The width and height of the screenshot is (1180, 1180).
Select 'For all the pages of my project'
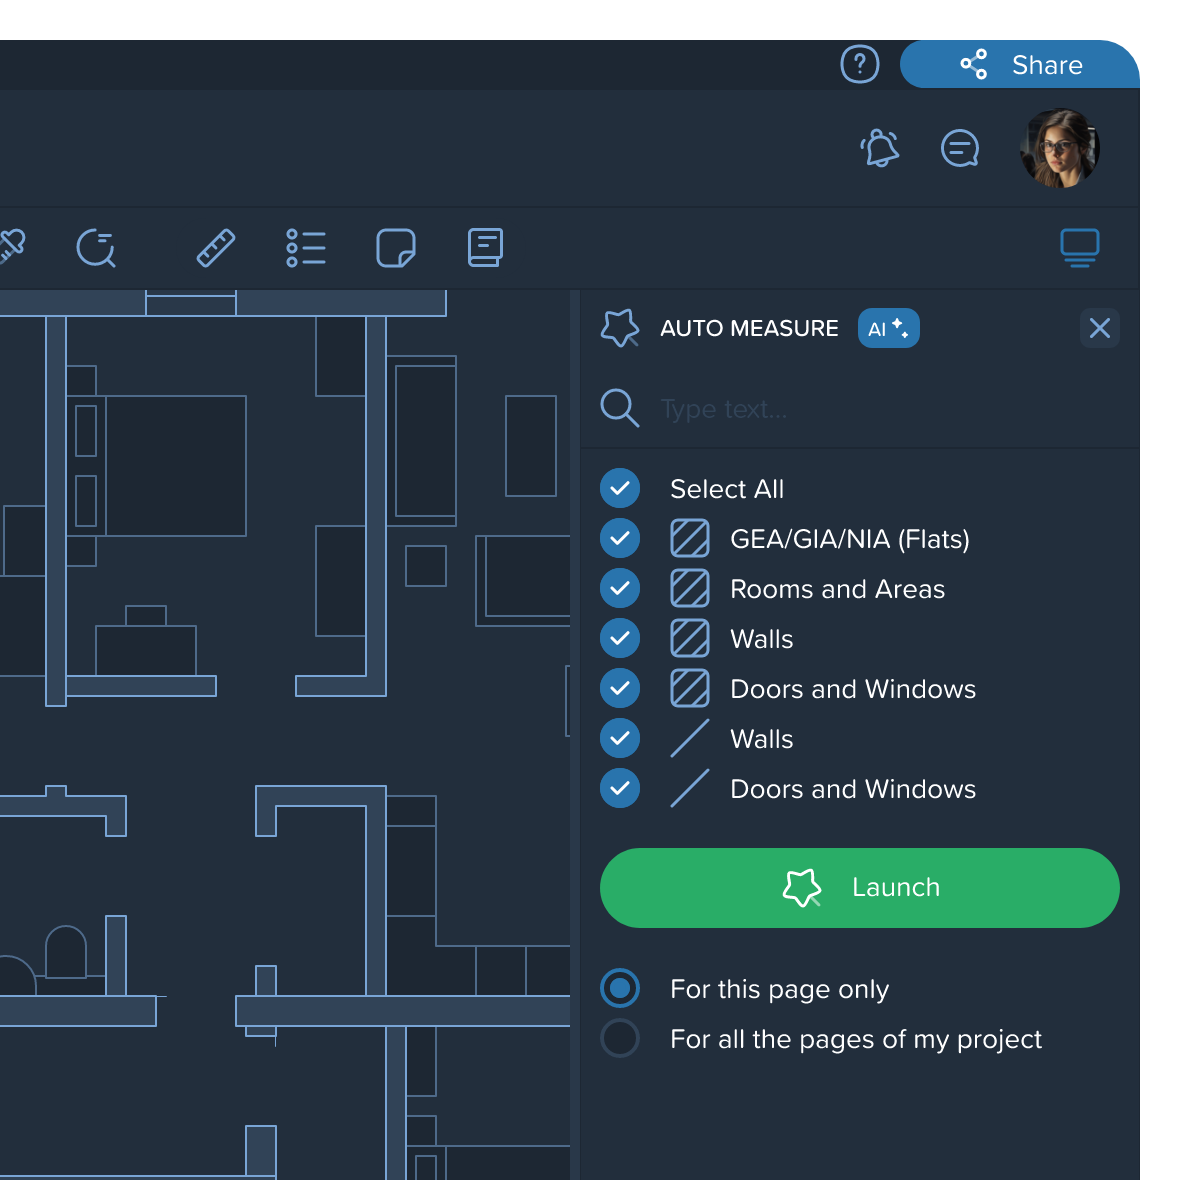(x=620, y=1038)
